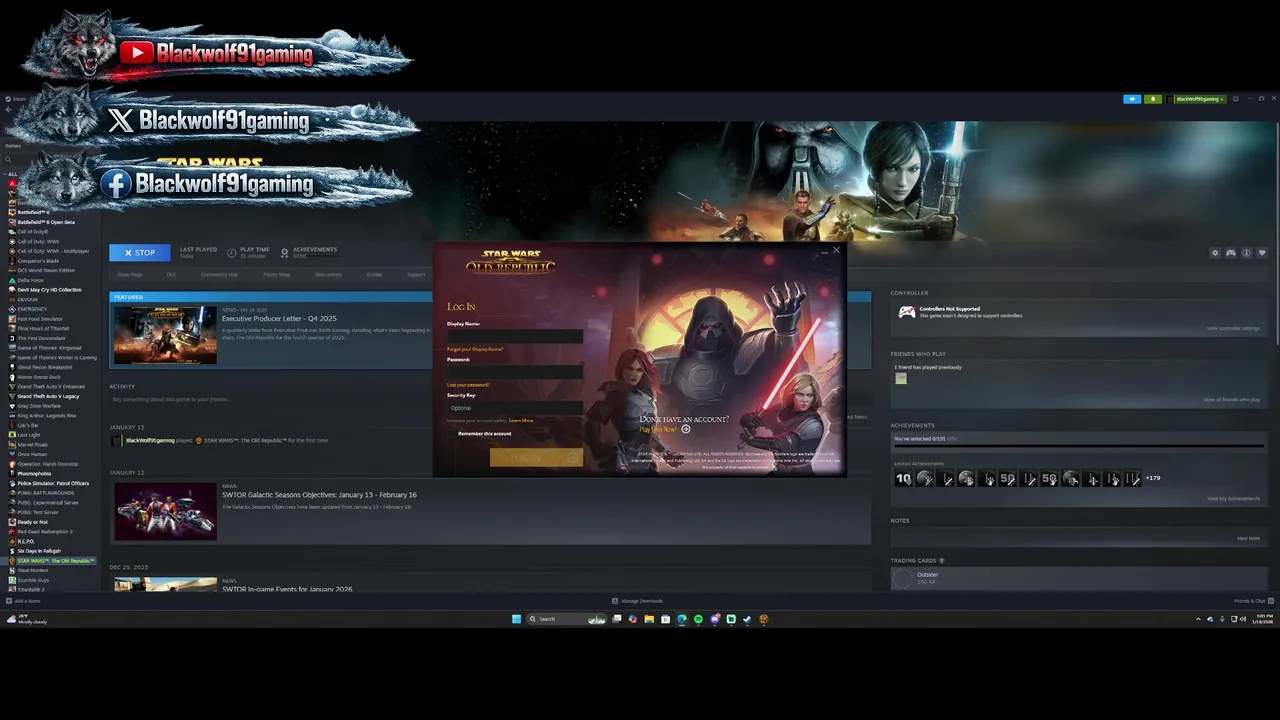Viewport: 1280px width, 720px height.
Task: Click the Achievements badge icon beside Play Time
Action: click(x=285, y=253)
